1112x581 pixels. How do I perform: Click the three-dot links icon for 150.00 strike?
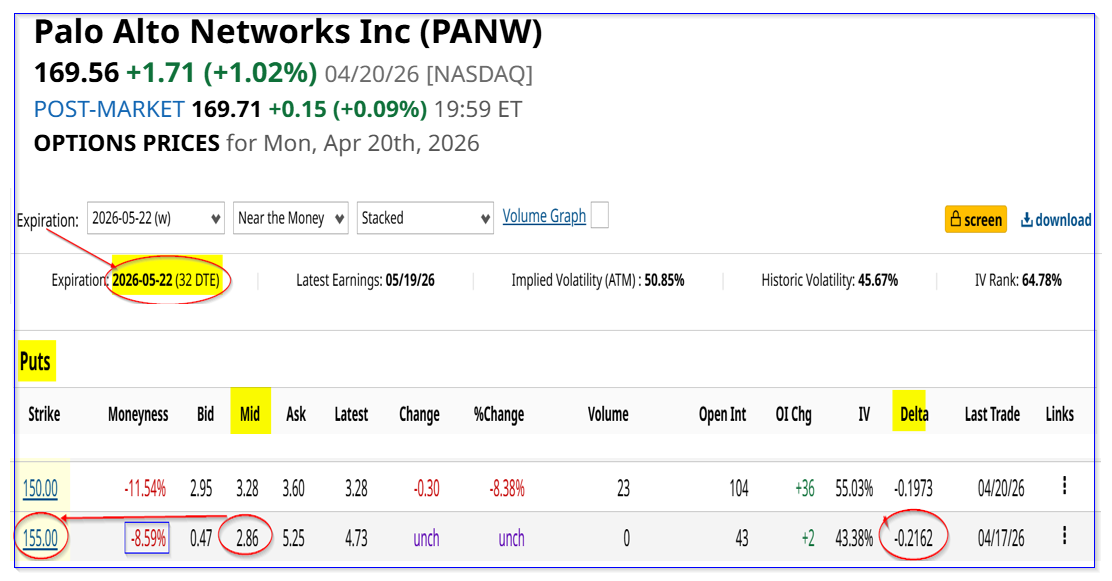pos(1064,486)
